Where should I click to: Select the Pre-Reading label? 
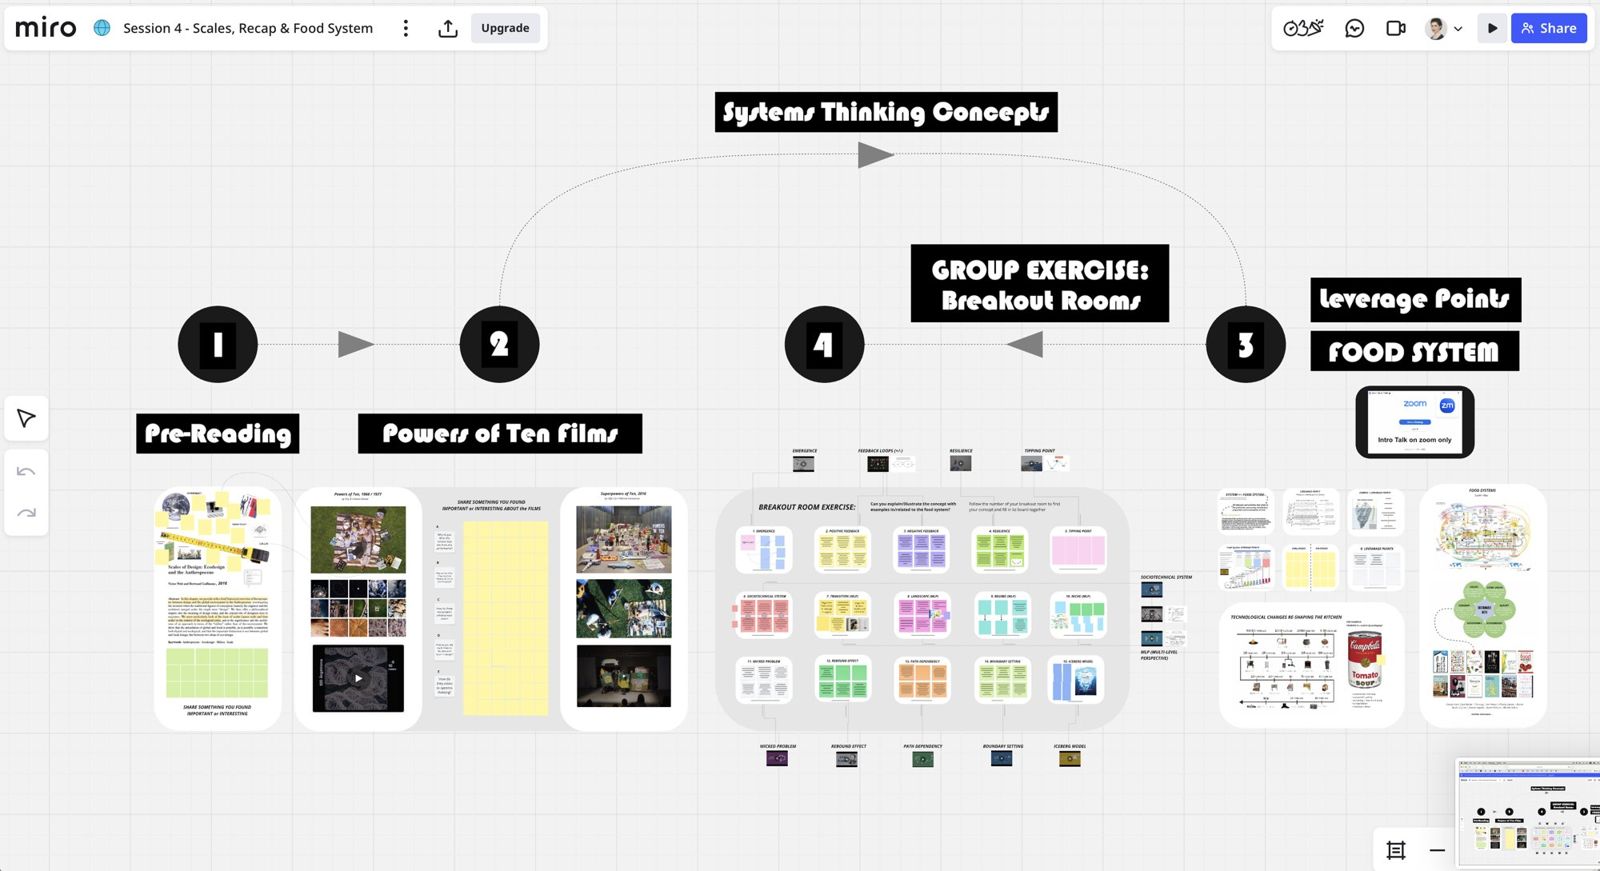(218, 433)
